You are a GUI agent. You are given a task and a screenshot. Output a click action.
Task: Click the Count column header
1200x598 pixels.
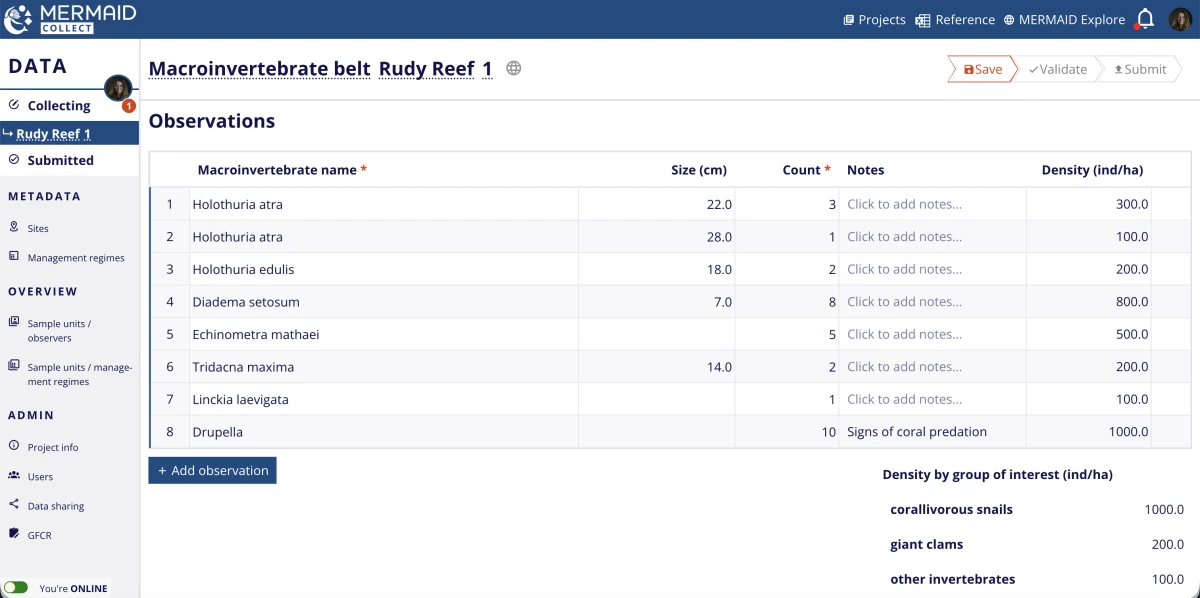[807, 170]
